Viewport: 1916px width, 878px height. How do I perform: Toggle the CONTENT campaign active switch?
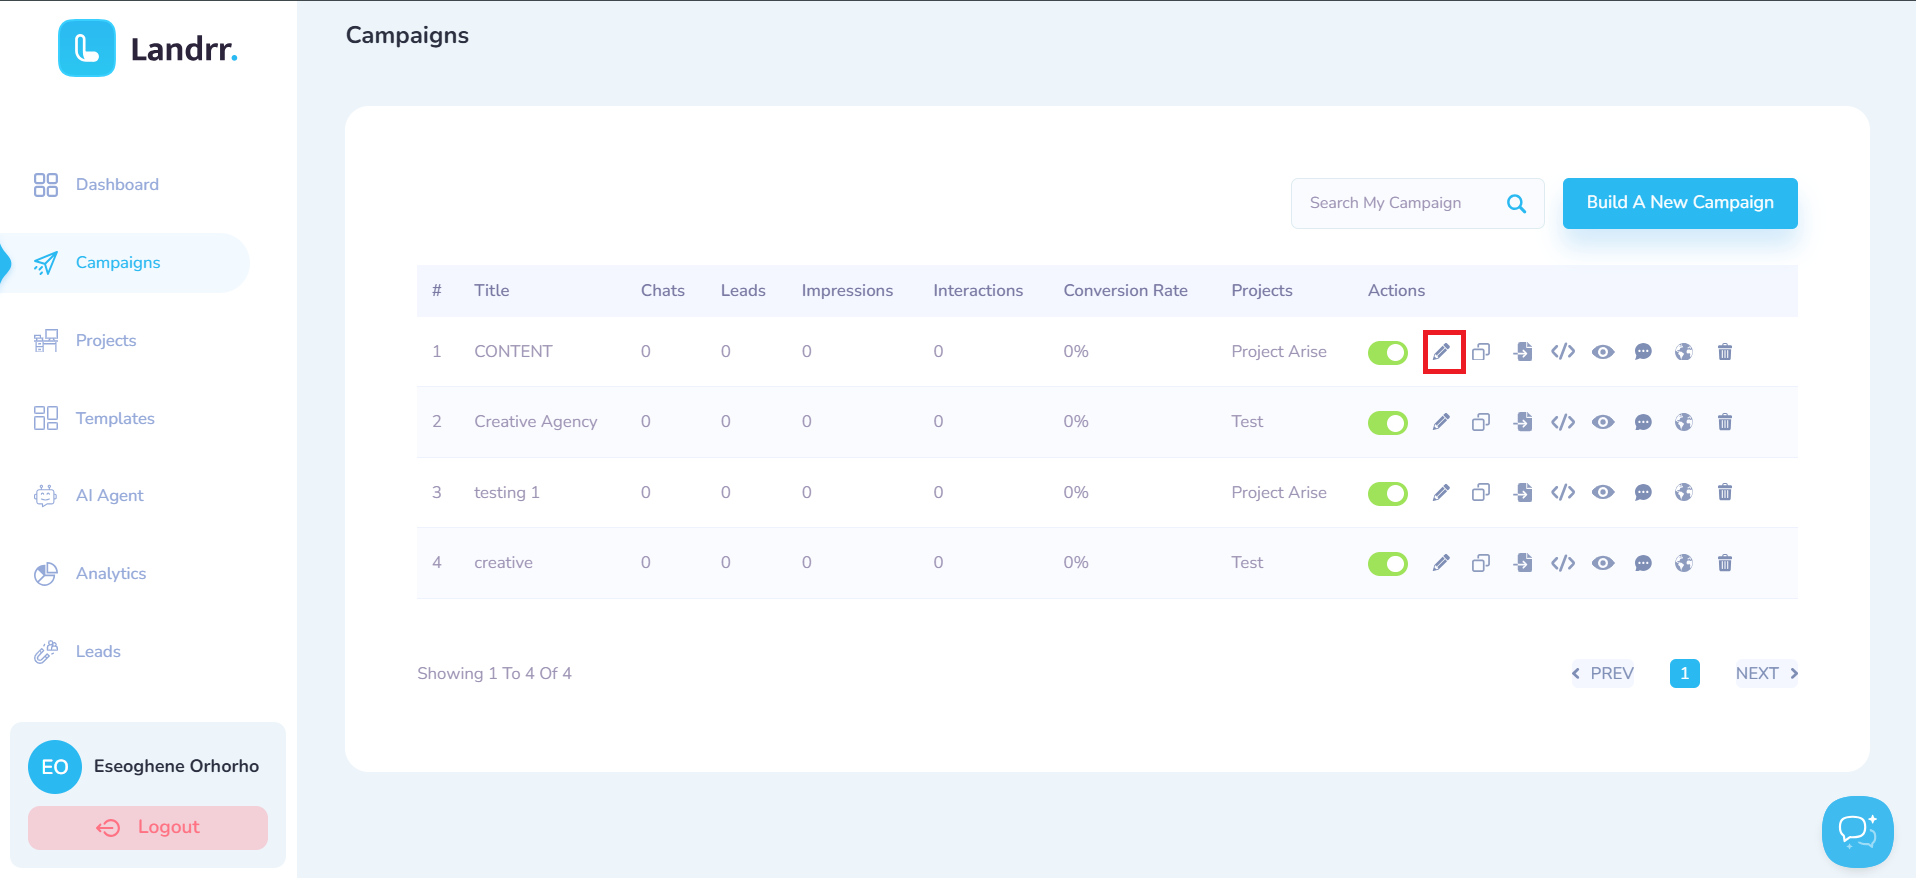pos(1387,353)
